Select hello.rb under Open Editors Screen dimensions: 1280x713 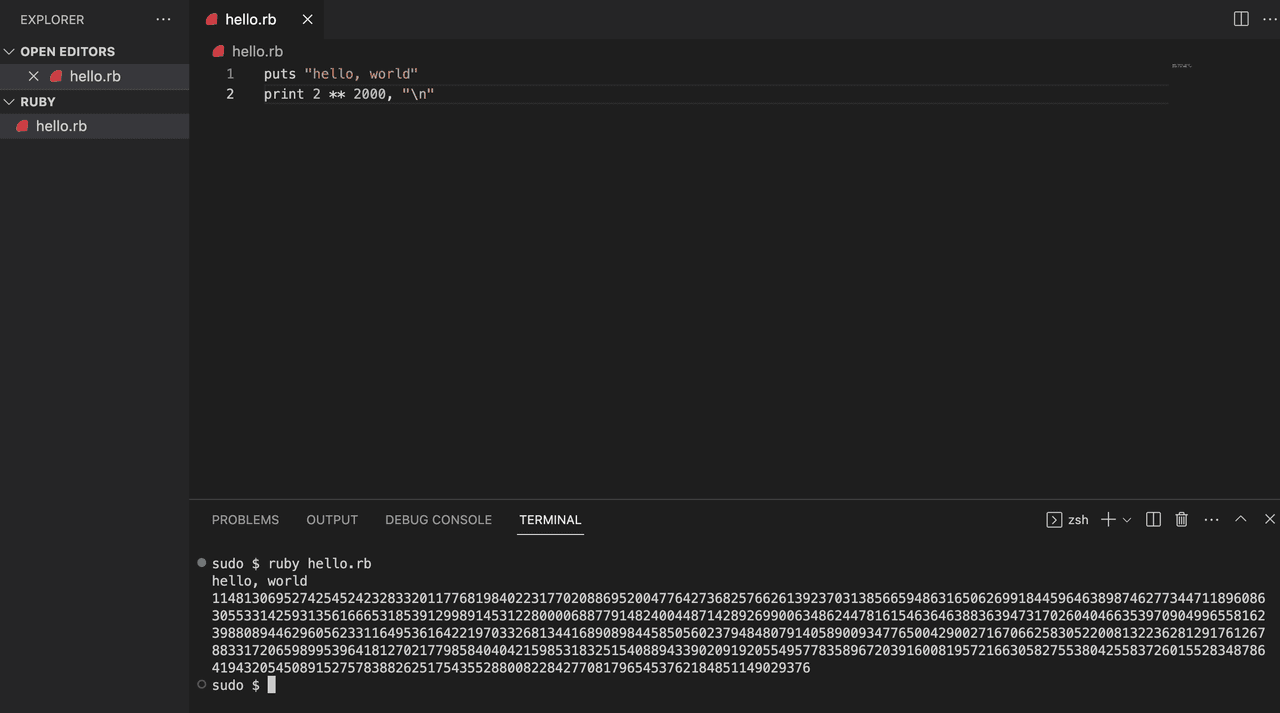pos(95,76)
